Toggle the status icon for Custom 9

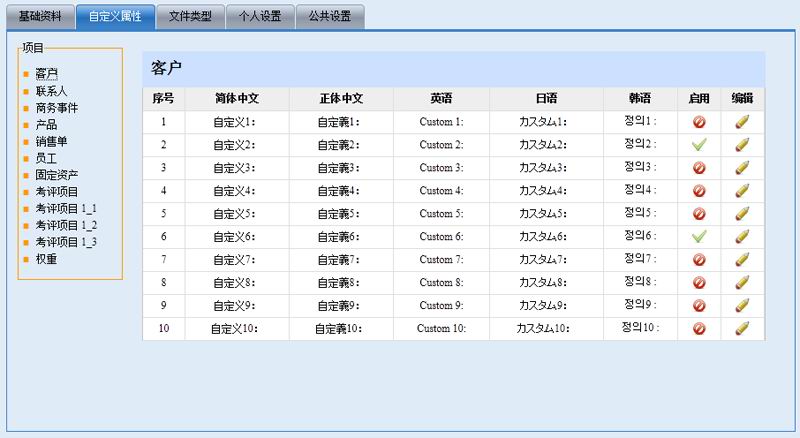coord(699,306)
